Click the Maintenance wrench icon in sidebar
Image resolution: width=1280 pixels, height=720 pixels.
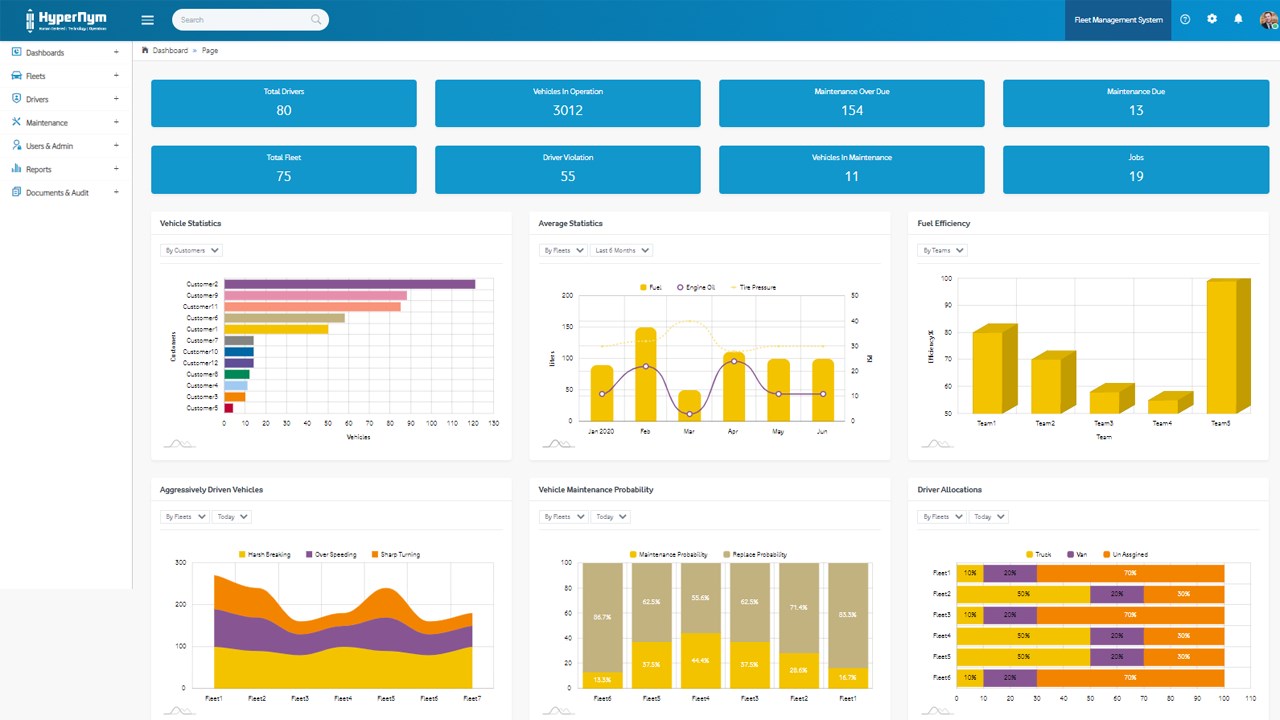16,122
